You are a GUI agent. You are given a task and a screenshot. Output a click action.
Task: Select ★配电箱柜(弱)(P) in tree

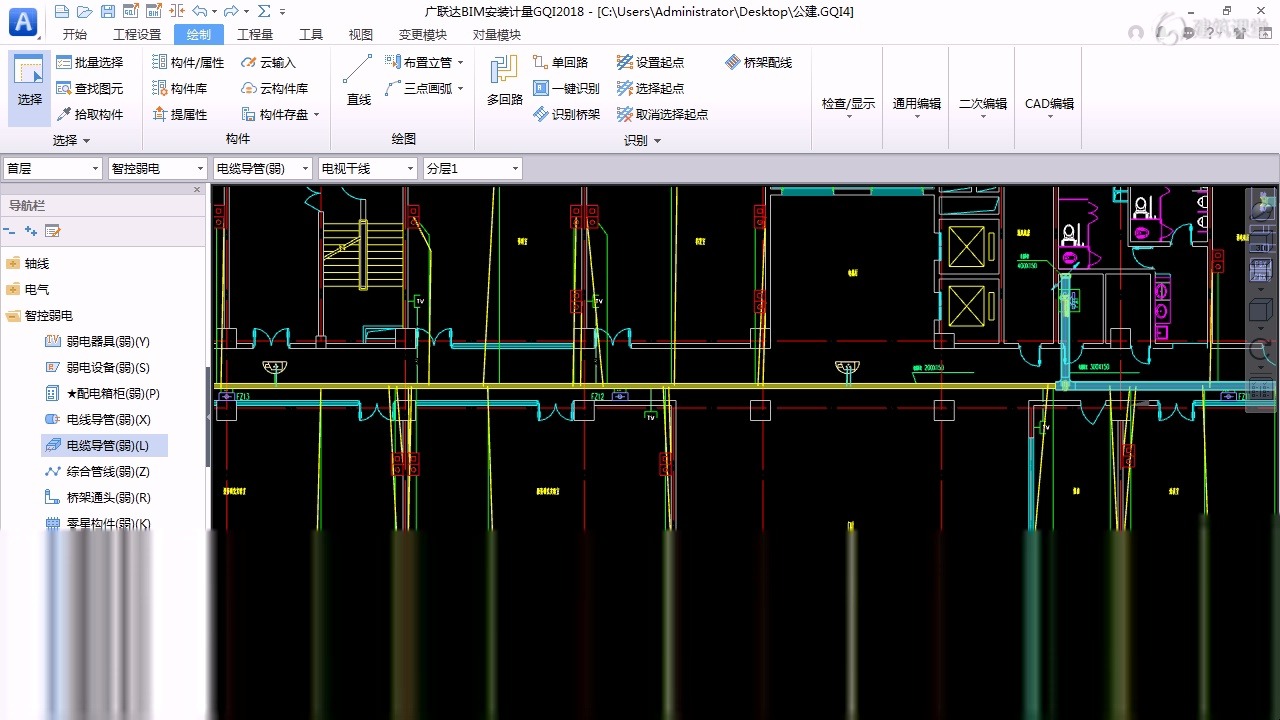[102, 393]
